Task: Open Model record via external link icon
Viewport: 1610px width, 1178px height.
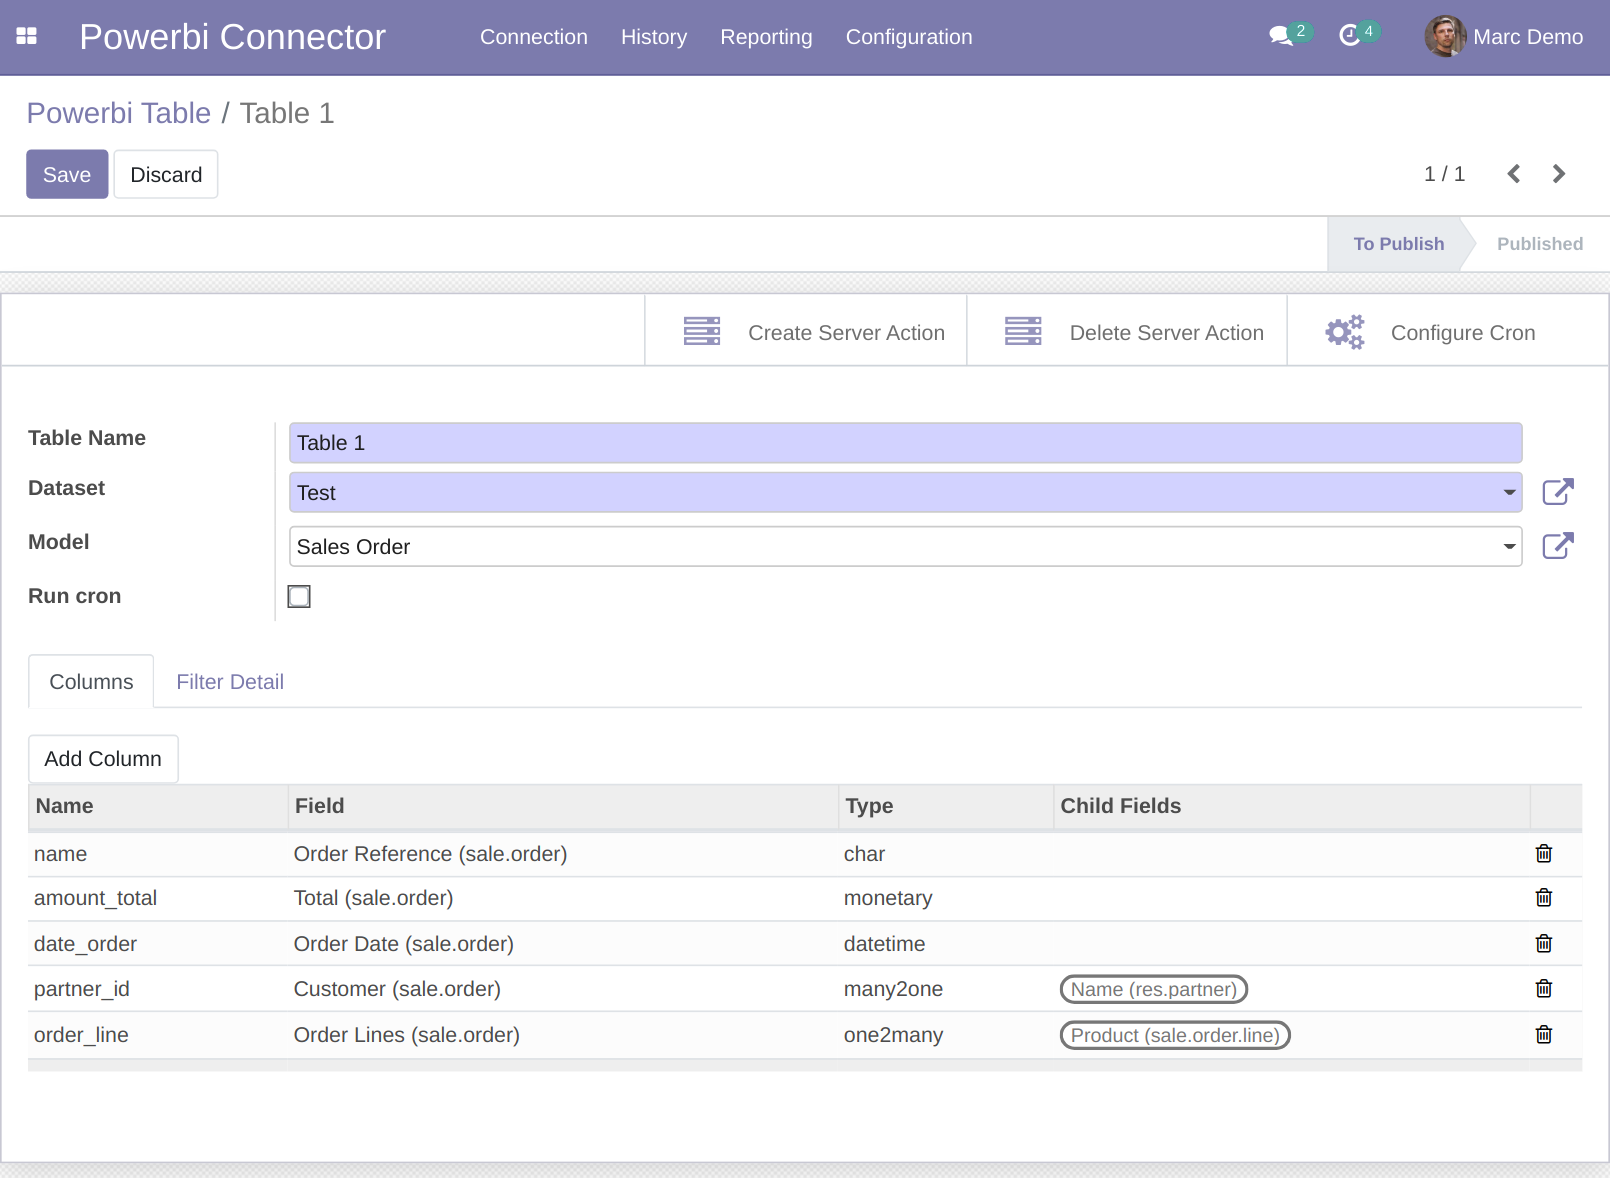Action: click(1557, 546)
